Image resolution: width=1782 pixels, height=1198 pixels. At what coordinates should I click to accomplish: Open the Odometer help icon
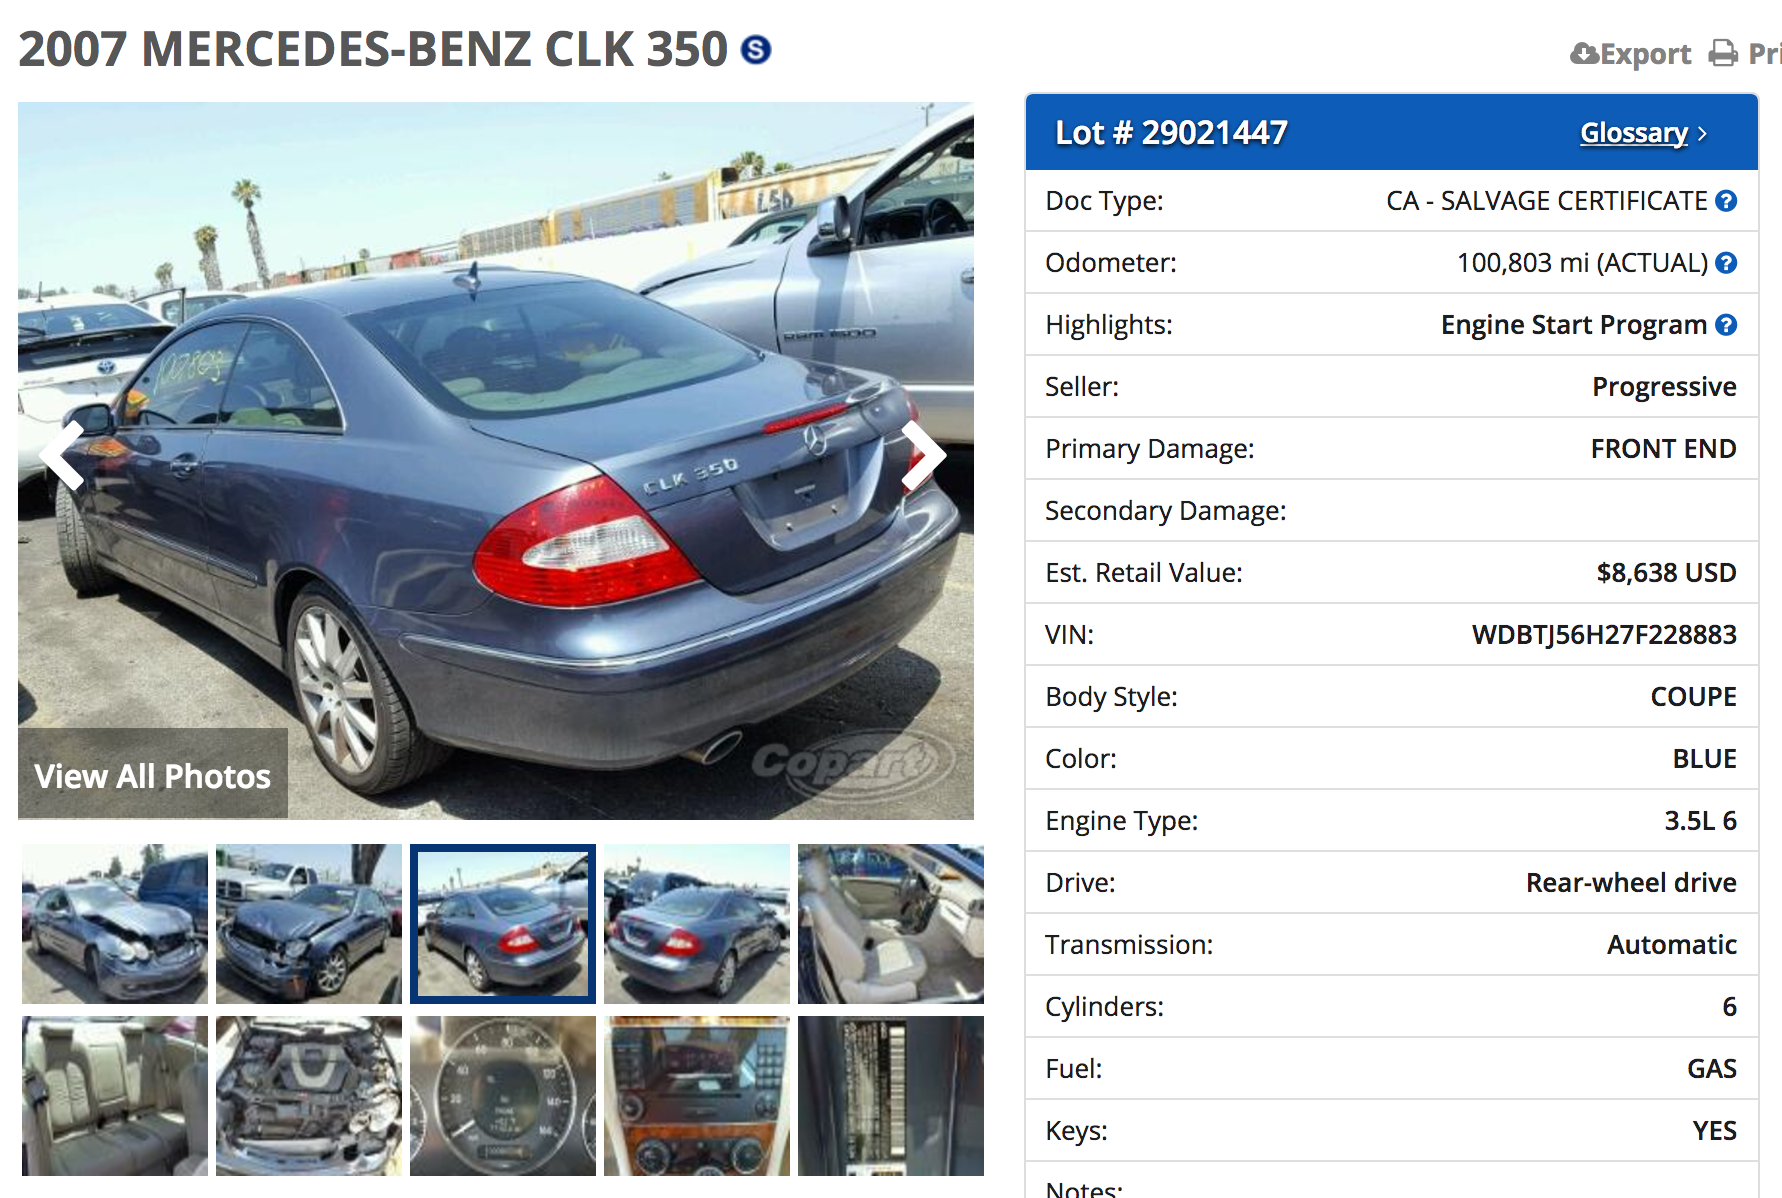pyautogui.click(x=1726, y=263)
